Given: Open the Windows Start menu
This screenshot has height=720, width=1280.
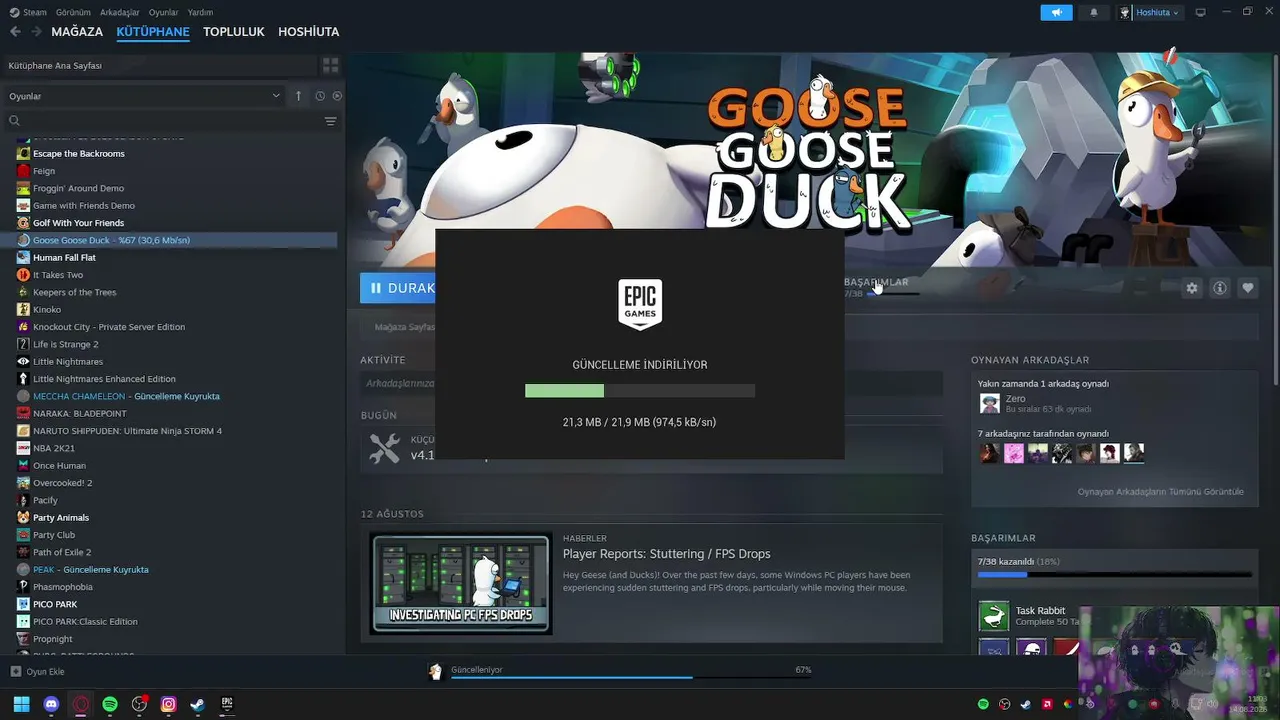Looking at the screenshot, I should [x=21, y=704].
